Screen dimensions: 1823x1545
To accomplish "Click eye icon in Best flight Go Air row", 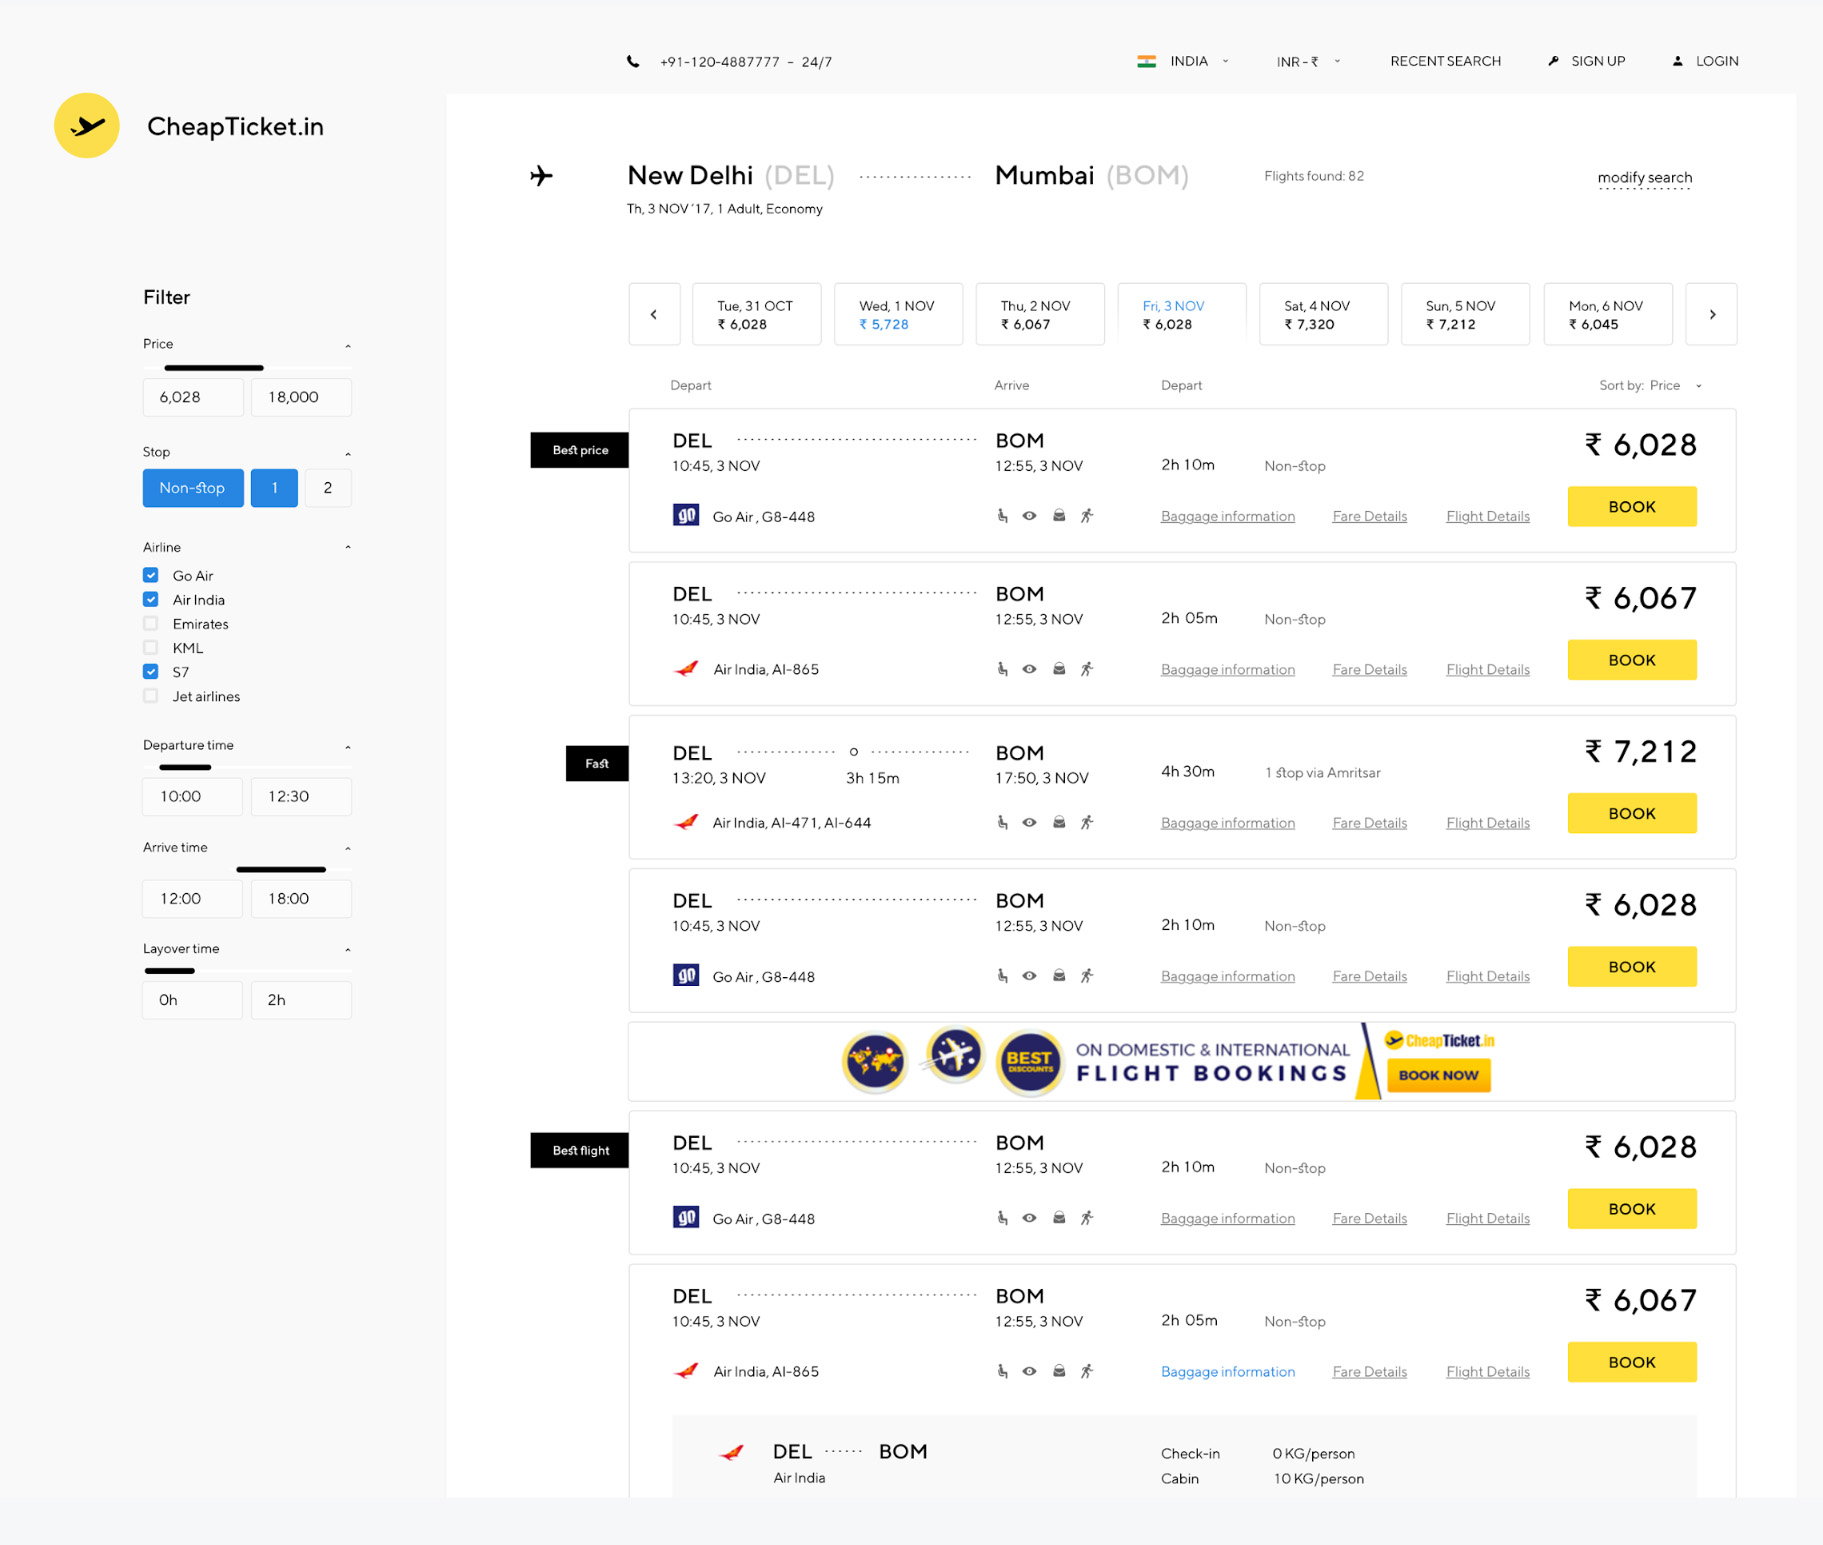I will point(1029,1218).
